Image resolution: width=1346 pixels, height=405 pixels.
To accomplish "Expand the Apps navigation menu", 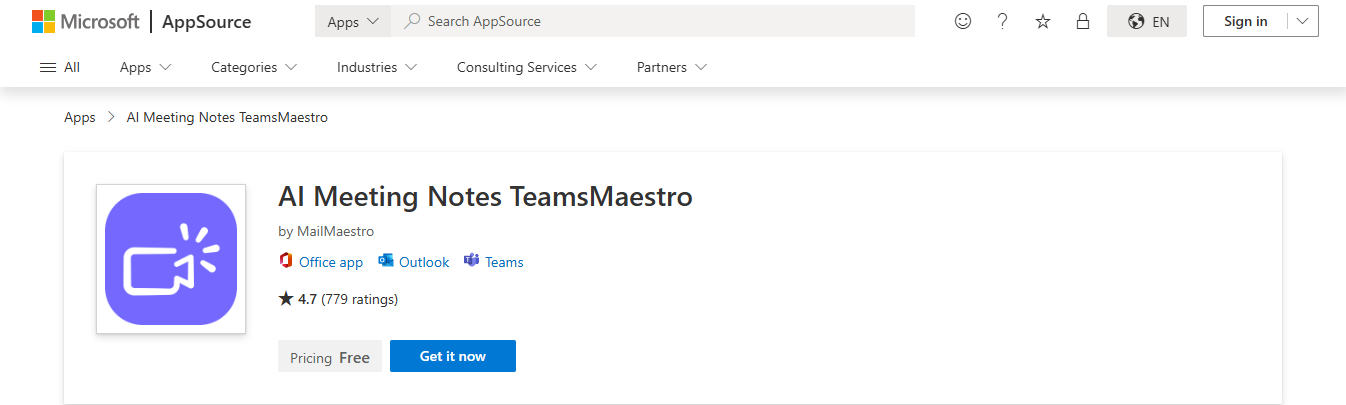I will click(x=146, y=67).
